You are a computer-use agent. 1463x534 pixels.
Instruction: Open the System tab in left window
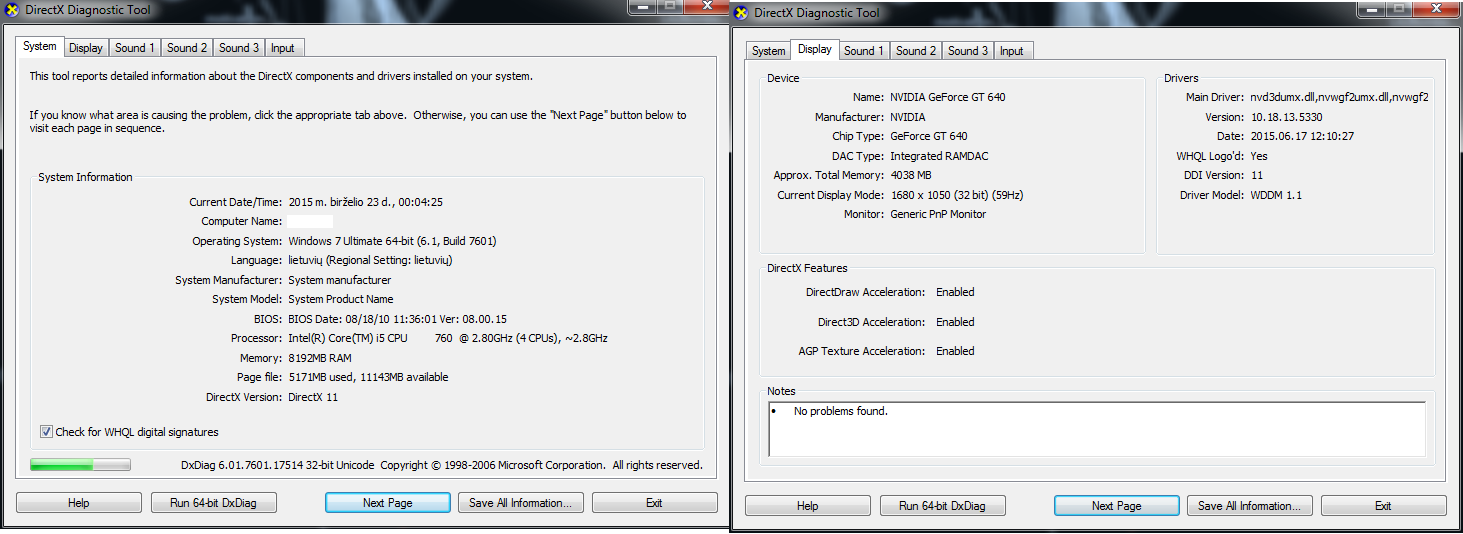[40, 46]
